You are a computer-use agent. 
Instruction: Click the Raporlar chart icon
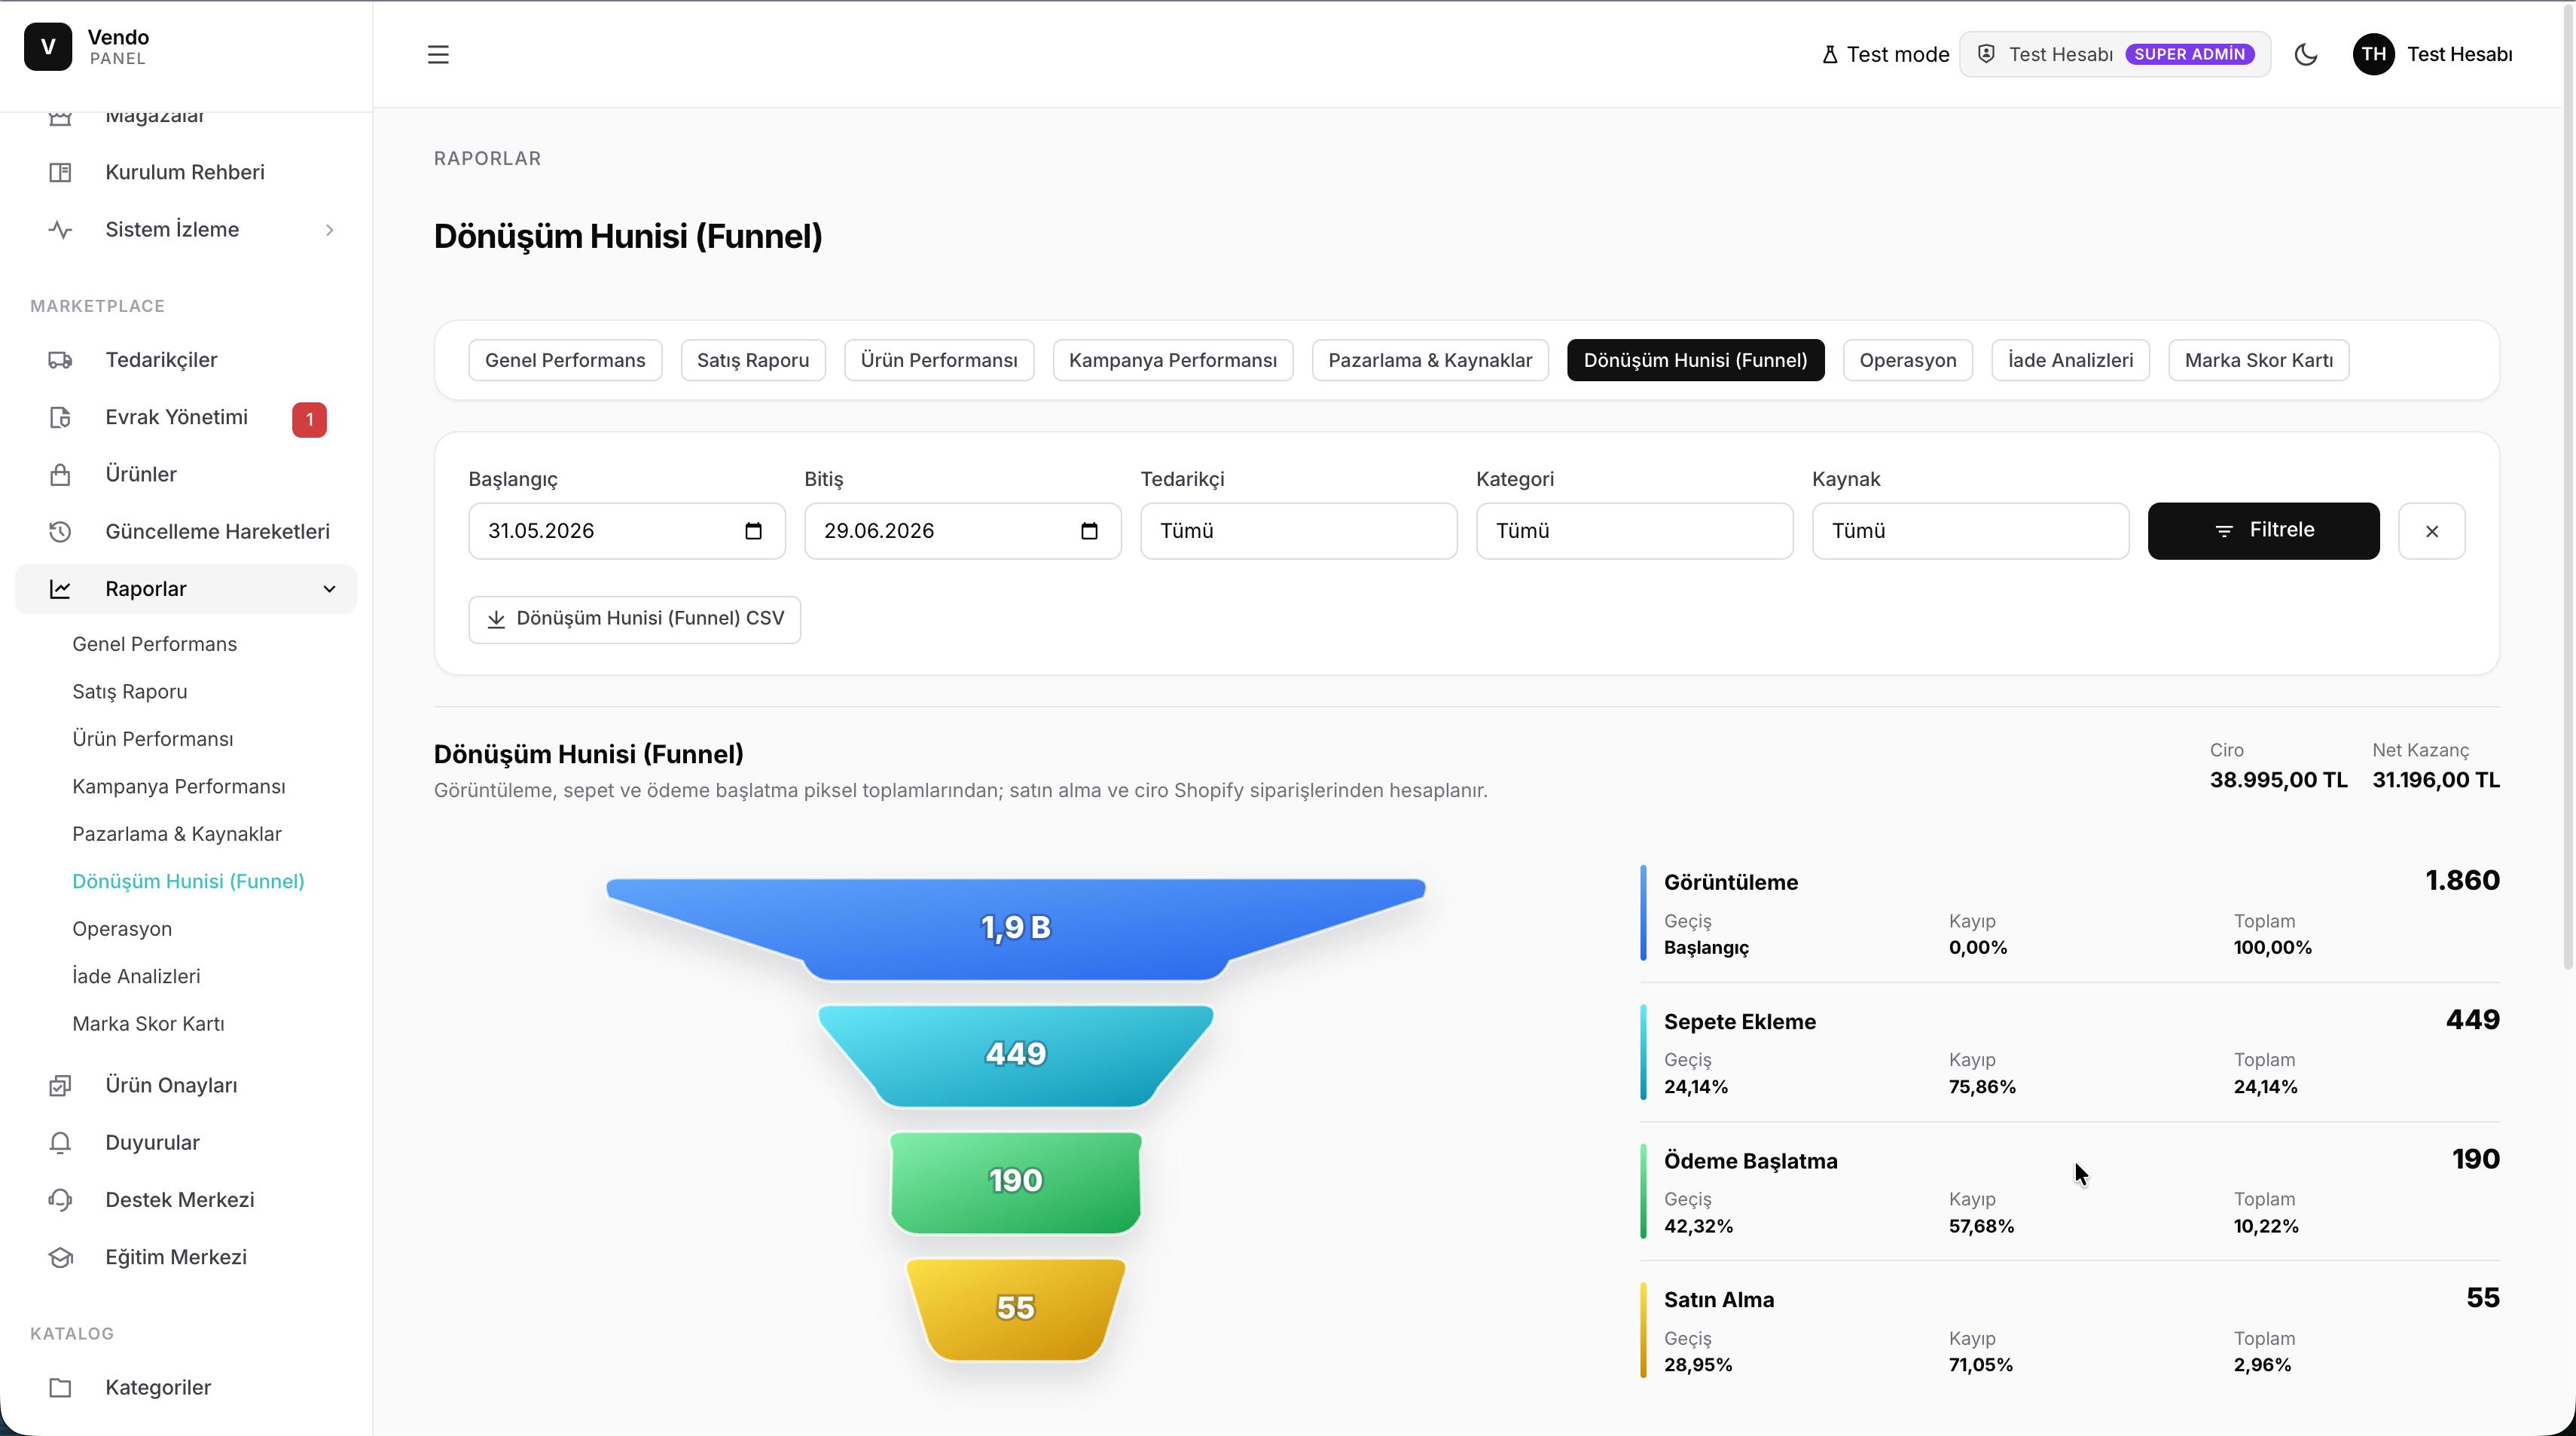coord(60,589)
